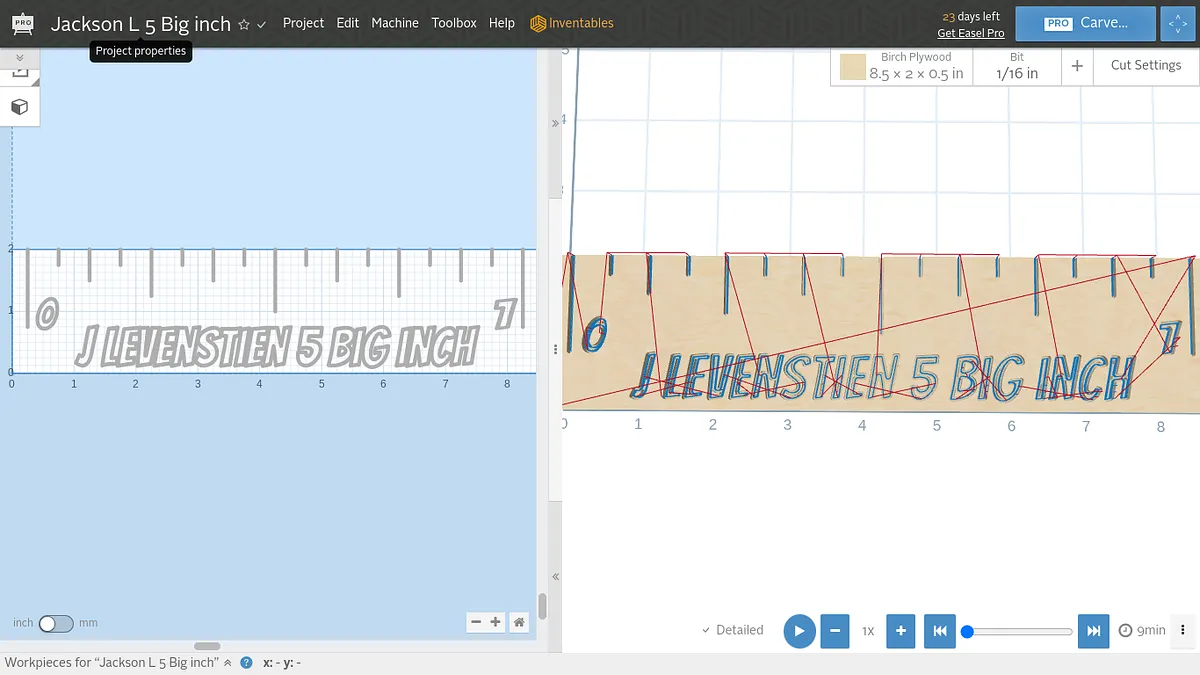Viewport: 1200px width, 675px height.
Task: Zoom in the design canvas with plus
Action: (x=496, y=622)
